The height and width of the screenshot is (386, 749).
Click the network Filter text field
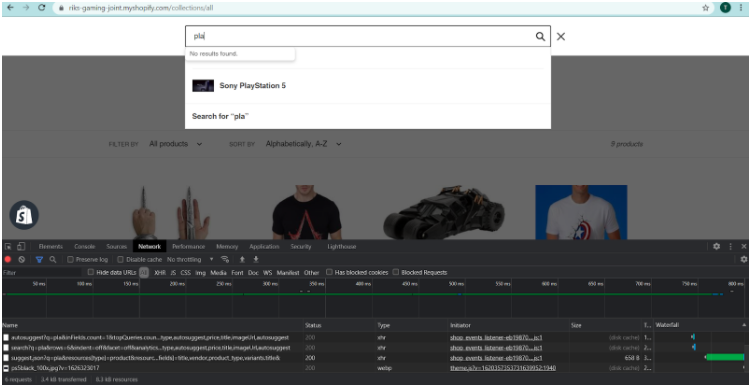[x=42, y=273]
